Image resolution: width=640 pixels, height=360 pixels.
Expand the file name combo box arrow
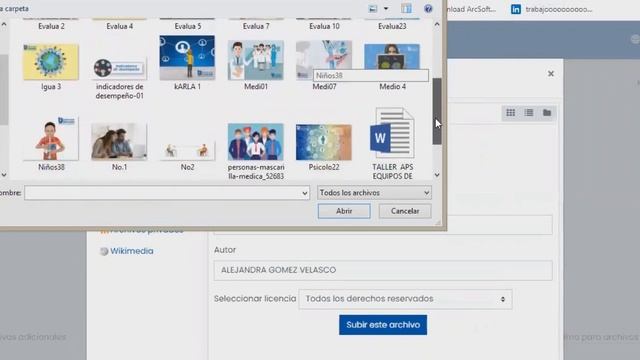coord(304,193)
